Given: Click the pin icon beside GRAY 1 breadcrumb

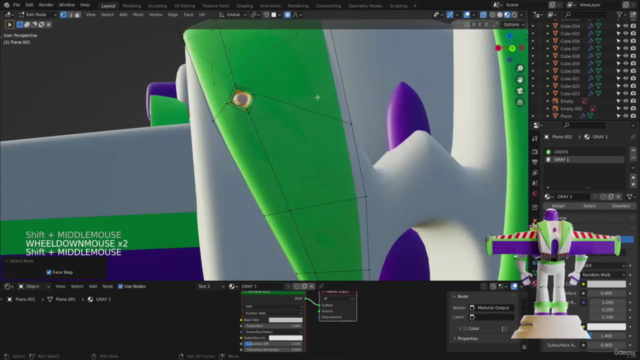Looking at the screenshot, I should click(x=633, y=137).
